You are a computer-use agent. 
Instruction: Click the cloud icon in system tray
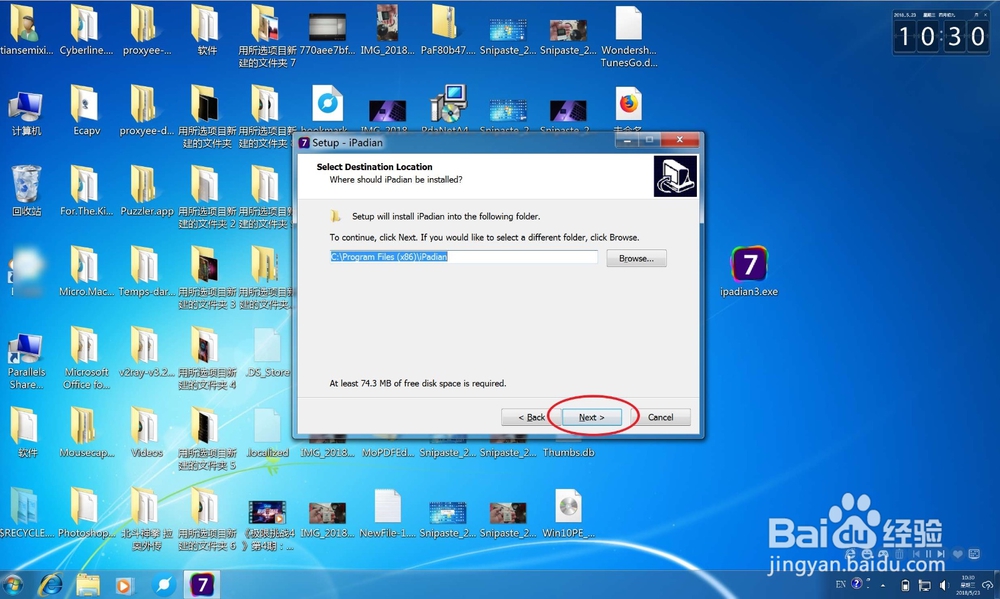pos(989,585)
